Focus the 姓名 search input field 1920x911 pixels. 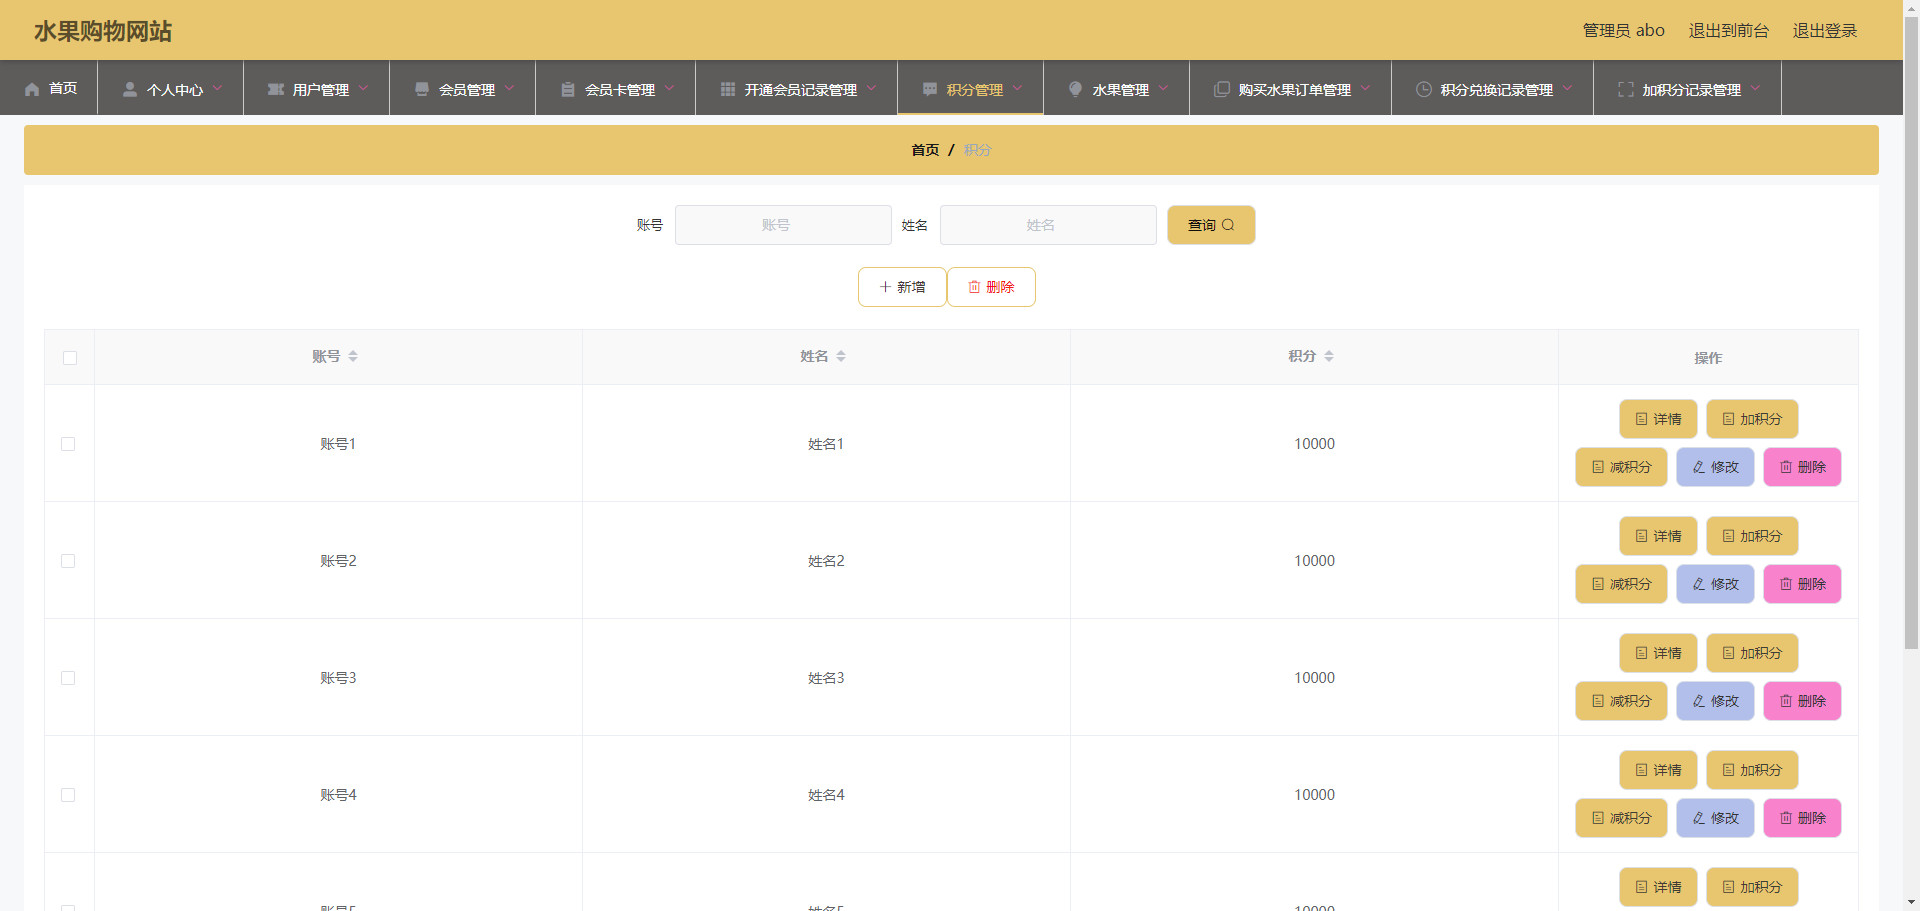pos(1048,225)
